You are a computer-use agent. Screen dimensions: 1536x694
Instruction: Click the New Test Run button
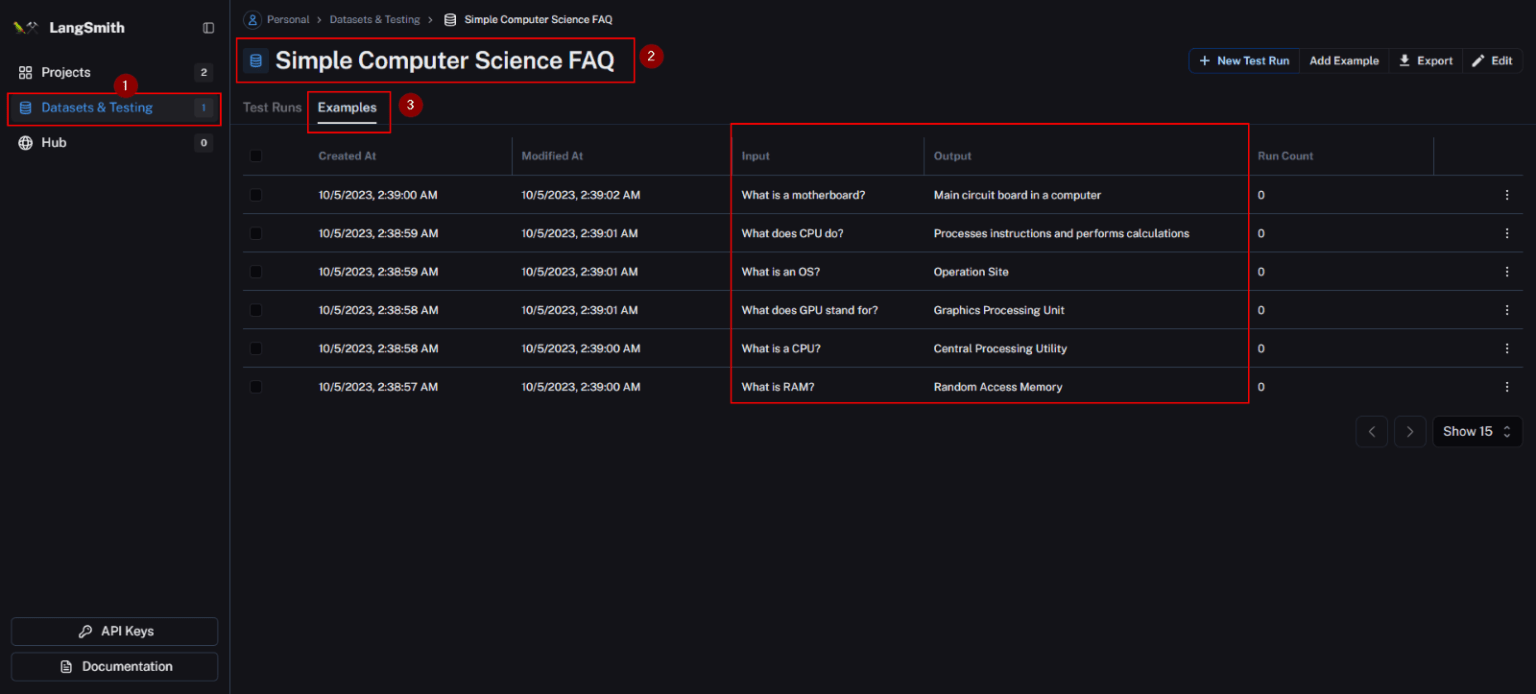click(1243, 61)
